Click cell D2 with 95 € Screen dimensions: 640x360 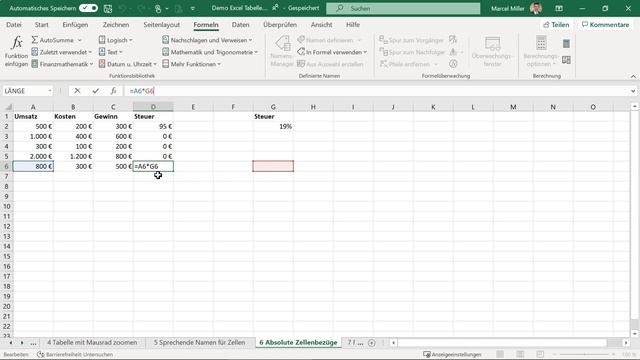coord(153,127)
